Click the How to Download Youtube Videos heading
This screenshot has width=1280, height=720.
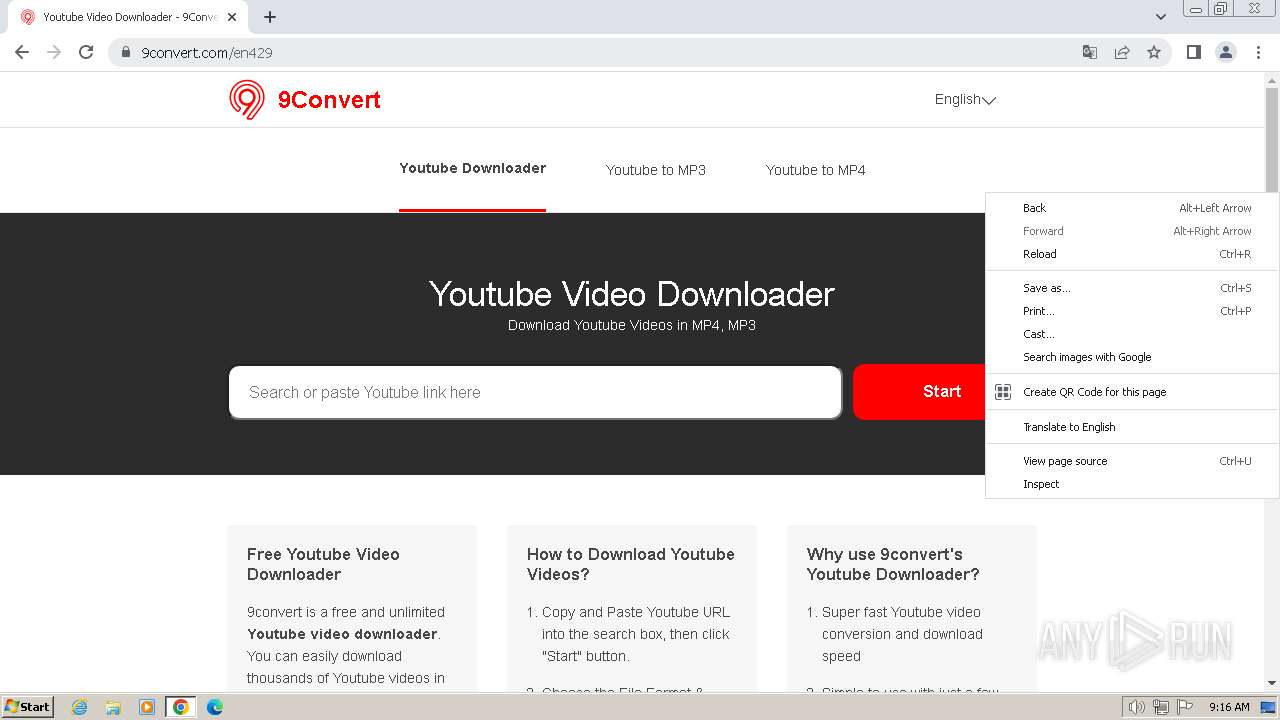[631, 564]
